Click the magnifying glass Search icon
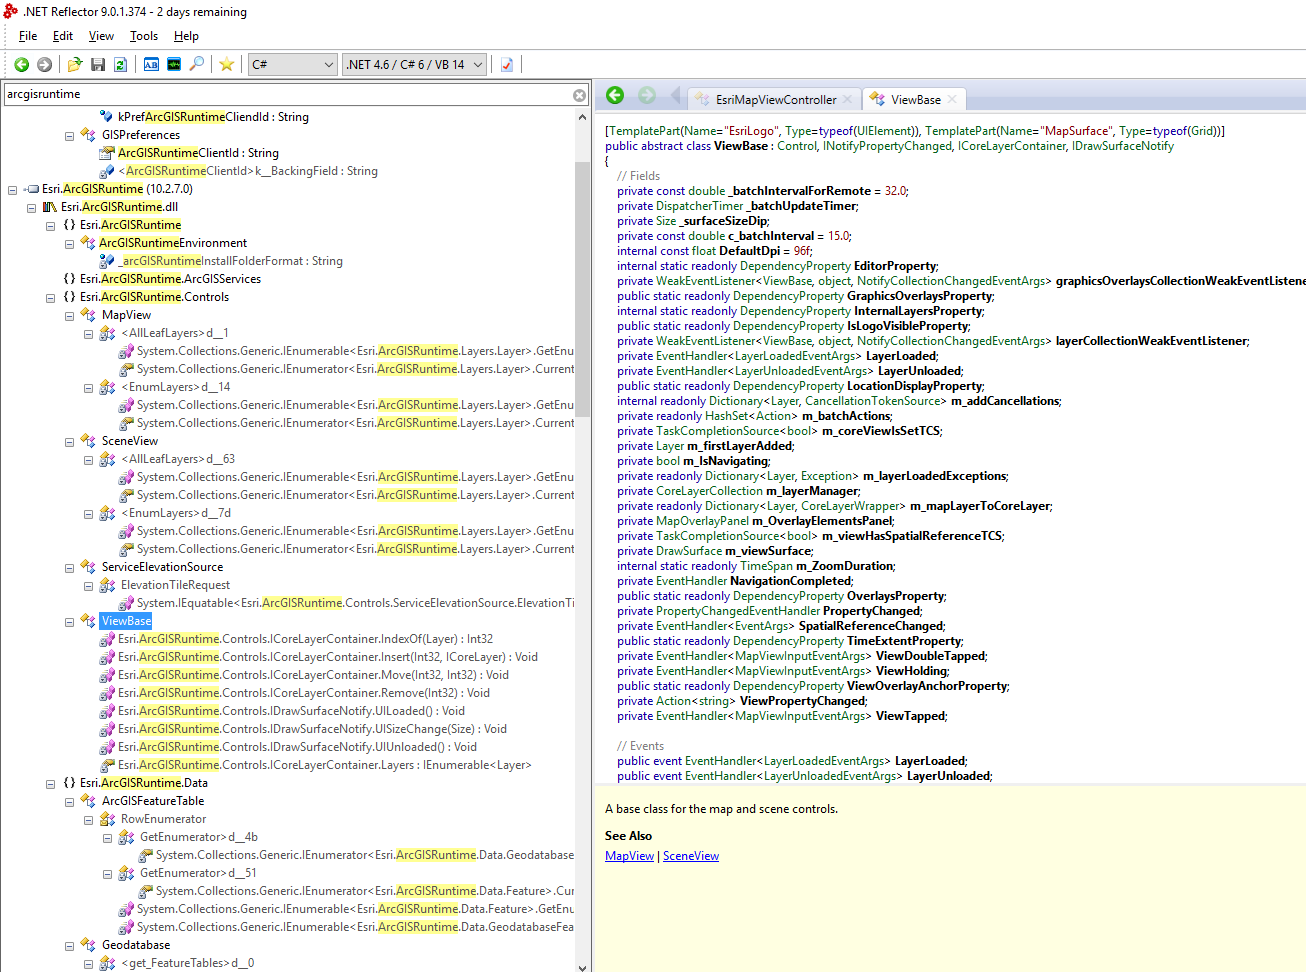Image resolution: width=1306 pixels, height=972 pixels. (197, 65)
